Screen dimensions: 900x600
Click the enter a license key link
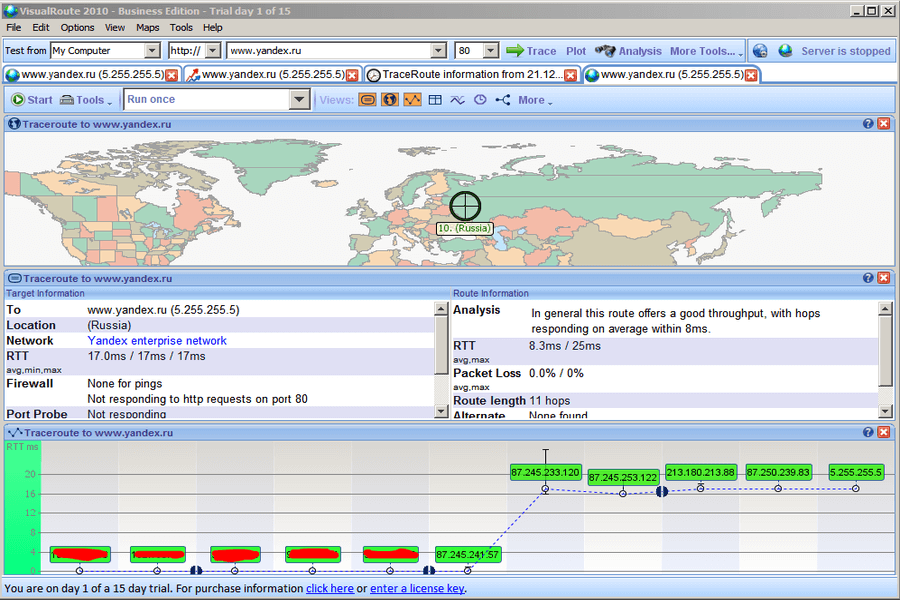coord(417,589)
